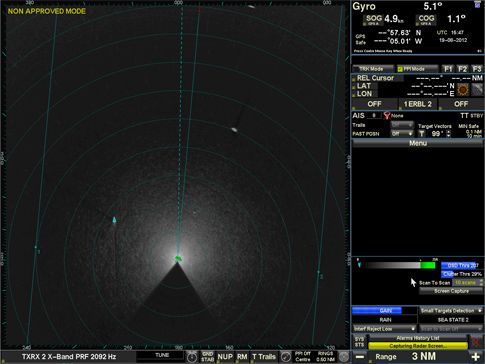The image size is (485, 364).
Task: Switch to TRK Mode
Action: click(373, 69)
